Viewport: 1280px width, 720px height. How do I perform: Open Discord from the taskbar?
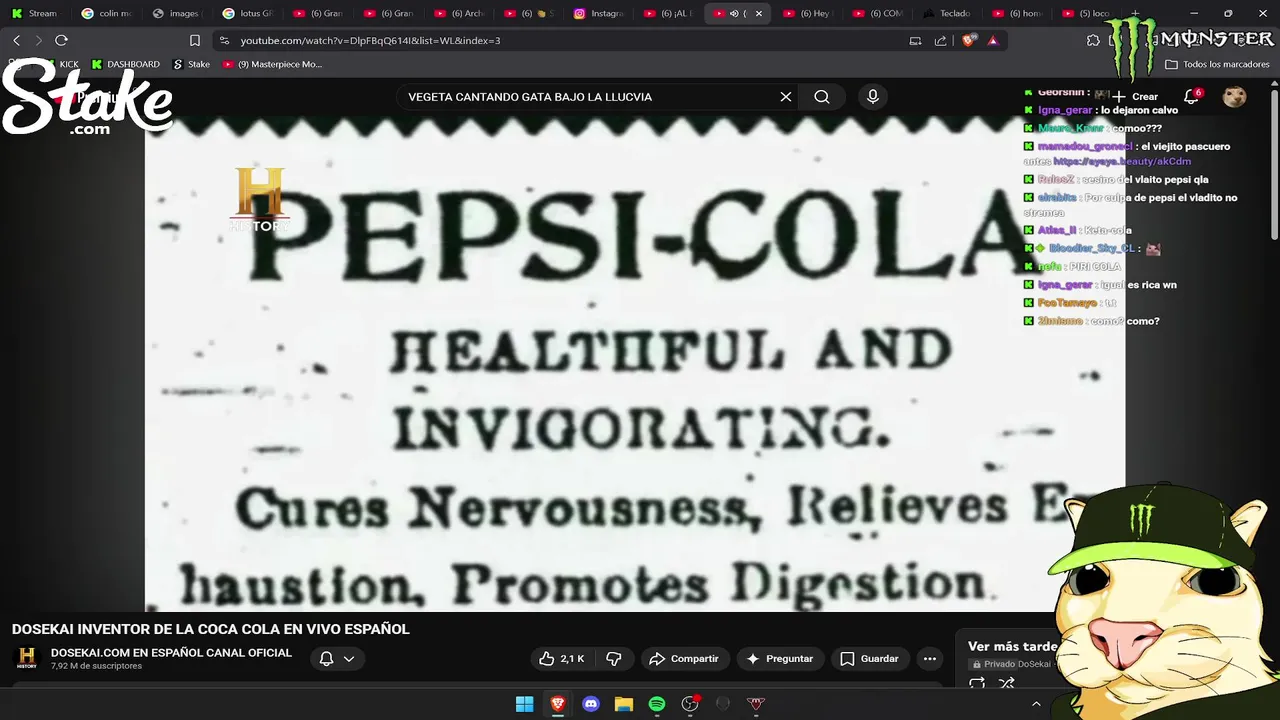pyautogui.click(x=590, y=704)
